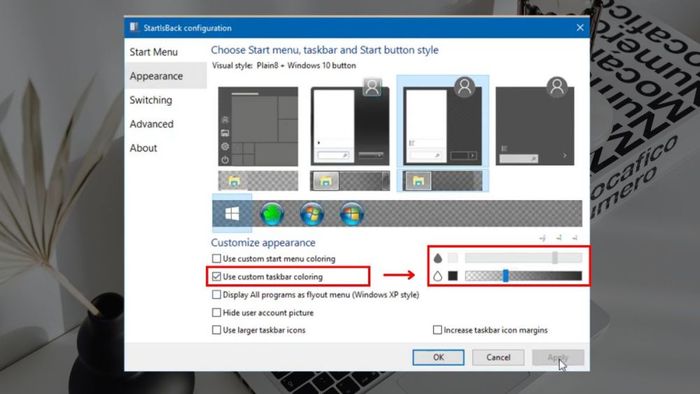Image resolution: width=700 pixels, height=394 pixels.
Task: Select the glass-style start menu with black panel
Action: 350,122
